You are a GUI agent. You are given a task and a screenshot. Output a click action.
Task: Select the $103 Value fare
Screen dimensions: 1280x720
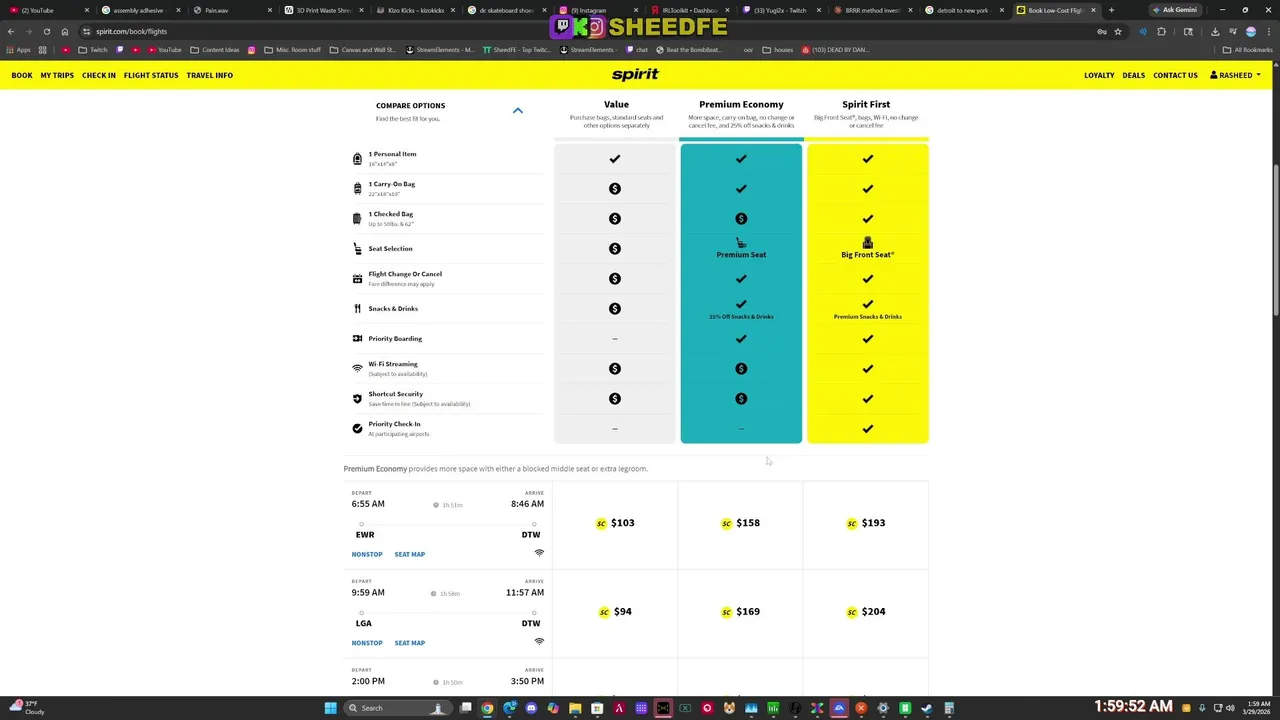tap(615, 523)
